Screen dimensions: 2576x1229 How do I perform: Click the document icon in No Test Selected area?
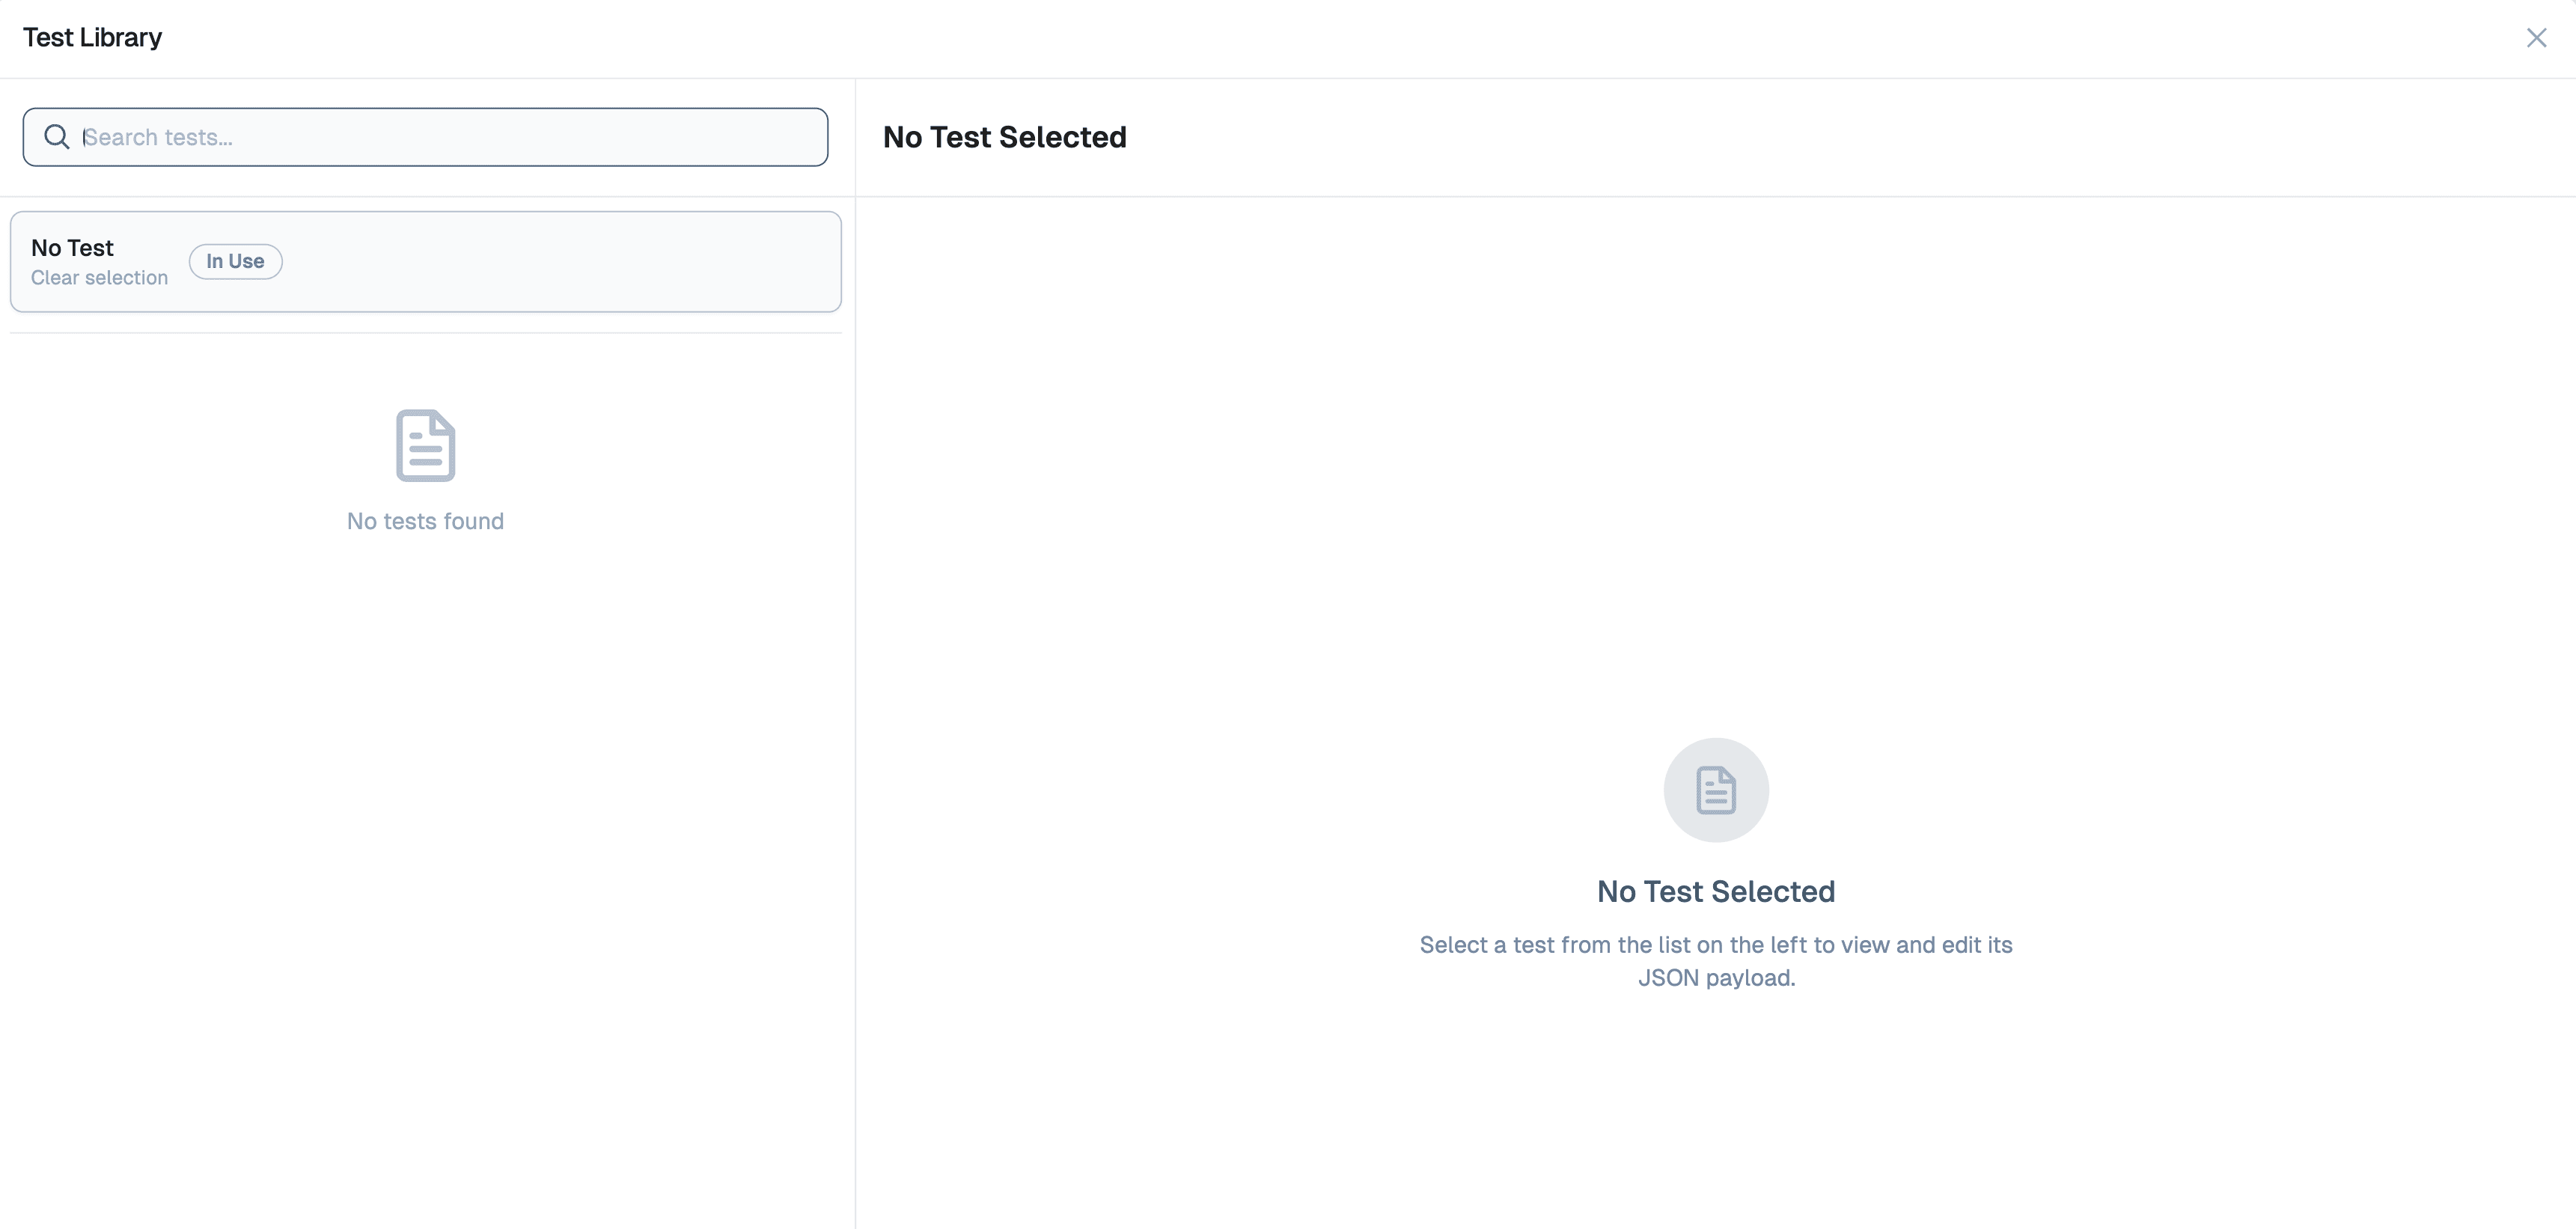pos(1716,790)
